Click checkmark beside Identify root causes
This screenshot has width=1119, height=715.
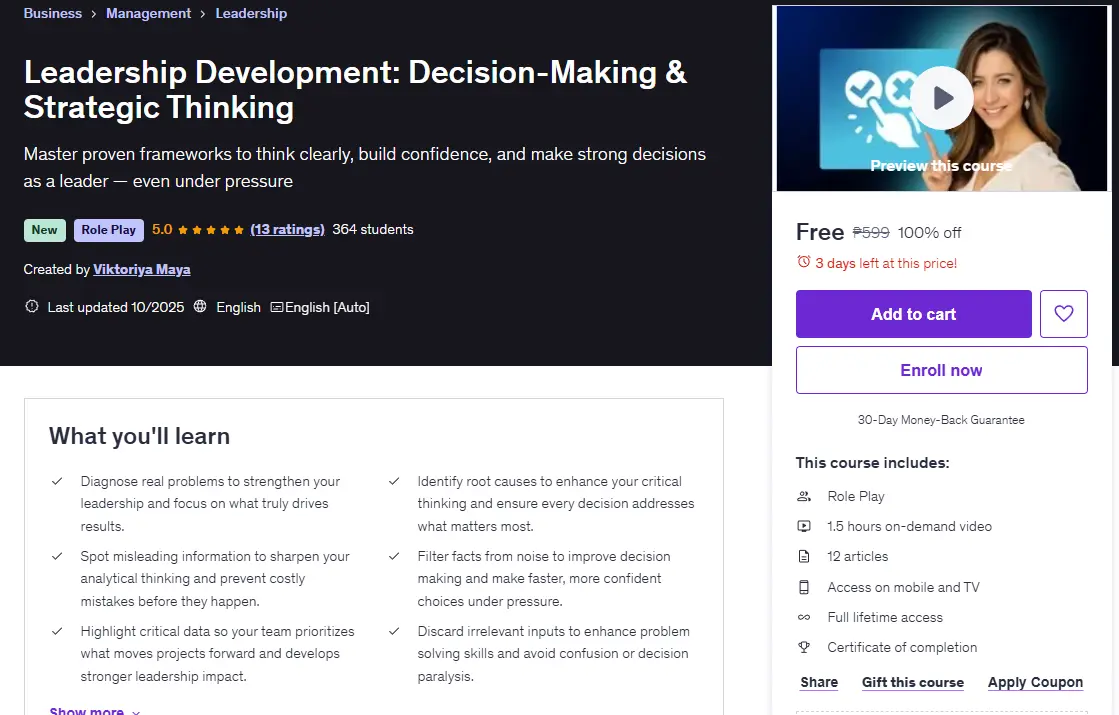pos(394,481)
